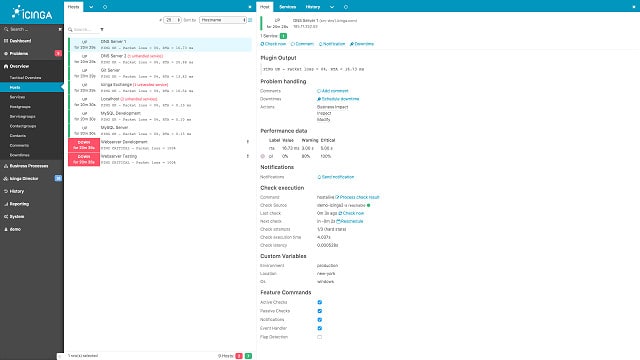The height and width of the screenshot is (360, 640).
Task: Open the detail pane tab dropdown chevron
Action: 332,7
